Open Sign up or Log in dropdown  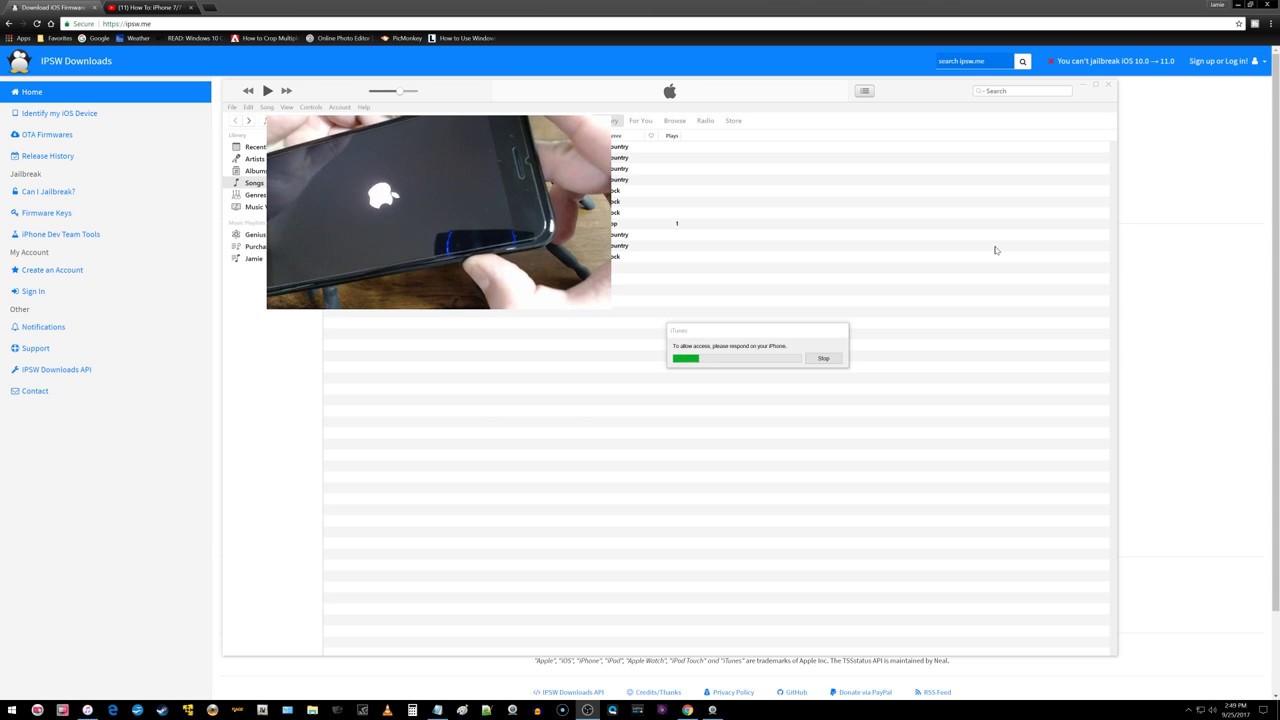coord(1227,61)
